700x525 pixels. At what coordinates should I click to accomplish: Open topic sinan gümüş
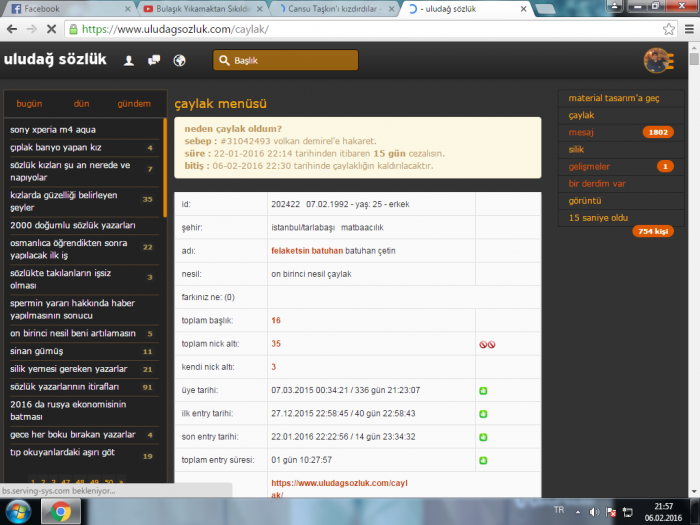pos(37,351)
